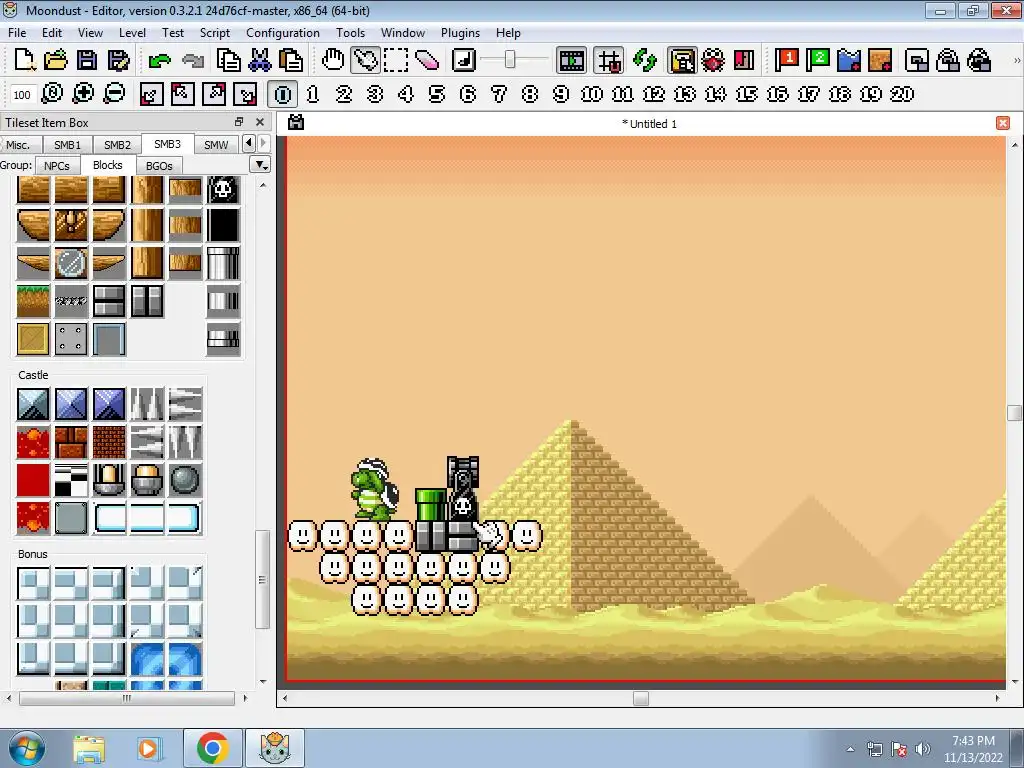The width and height of the screenshot is (1024, 768).
Task: Choose the rectangular selection tool
Action: pos(396,60)
